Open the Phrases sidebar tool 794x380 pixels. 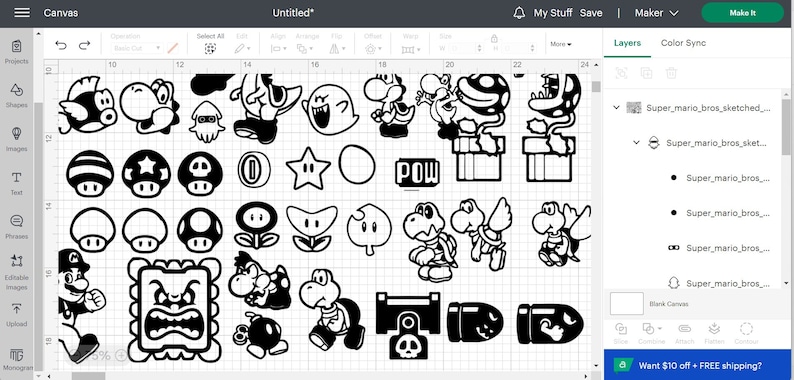click(x=16, y=227)
